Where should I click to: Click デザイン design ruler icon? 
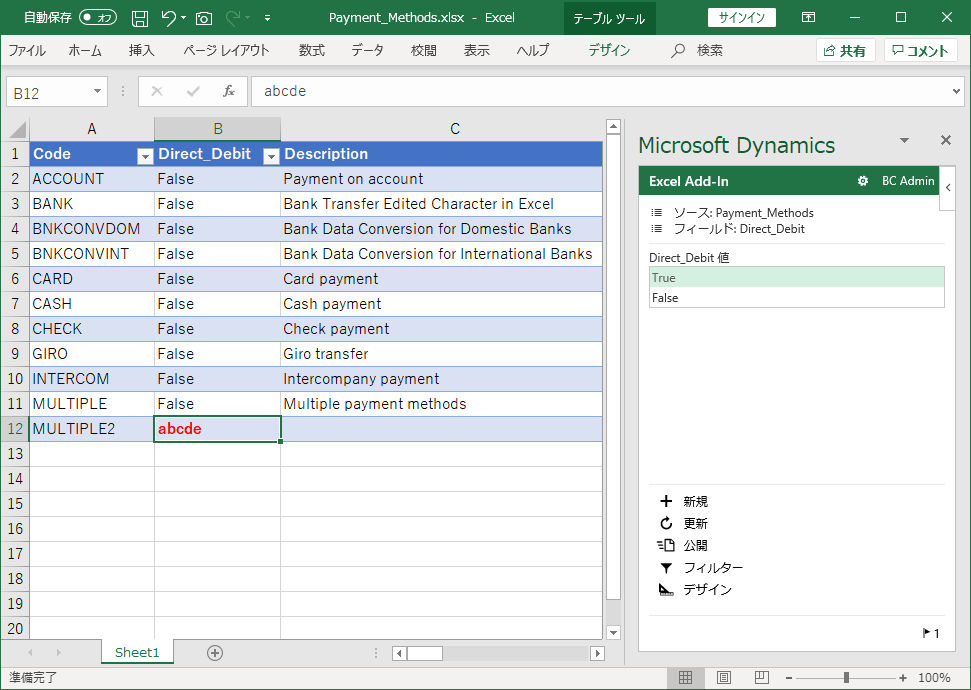point(666,589)
